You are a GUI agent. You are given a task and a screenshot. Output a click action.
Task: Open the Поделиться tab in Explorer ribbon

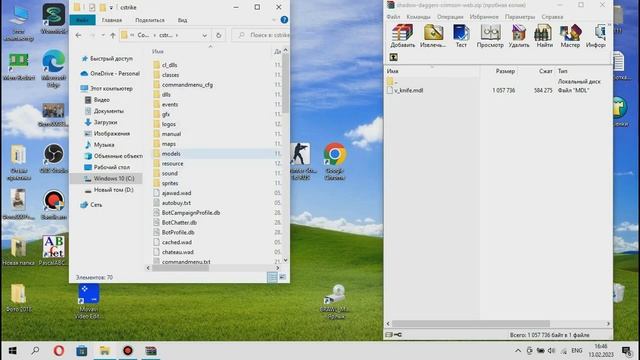click(150, 20)
